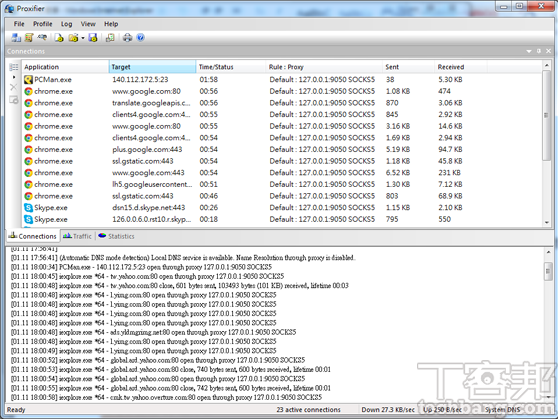Click the connections list scroll down arrow
Image resolution: width=558 pixels, height=419 pixels.
coord(547,223)
